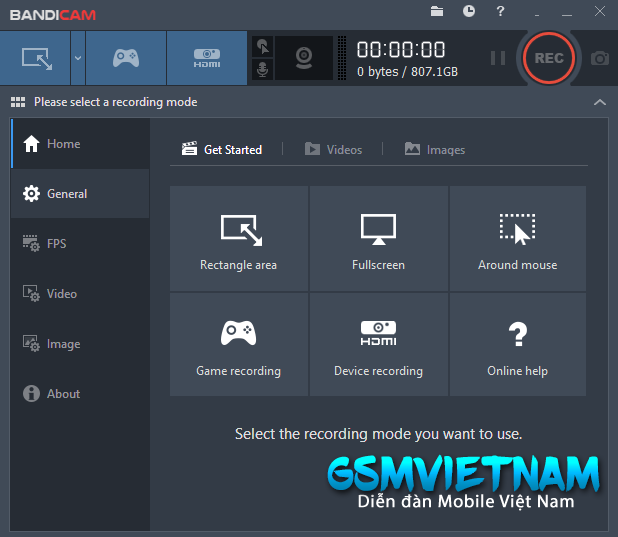Click the video settings icon in sidebar
The width and height of the screenshot is (618, 537).
pos(31,293)
